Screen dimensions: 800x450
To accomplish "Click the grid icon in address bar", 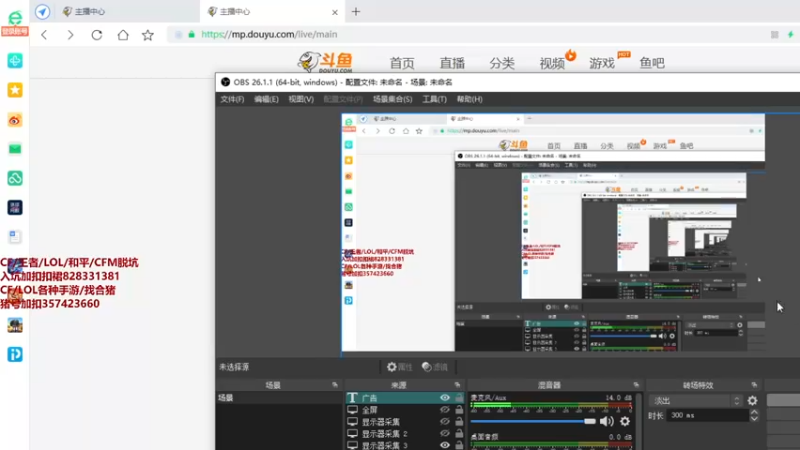I will tap(774, 35).
